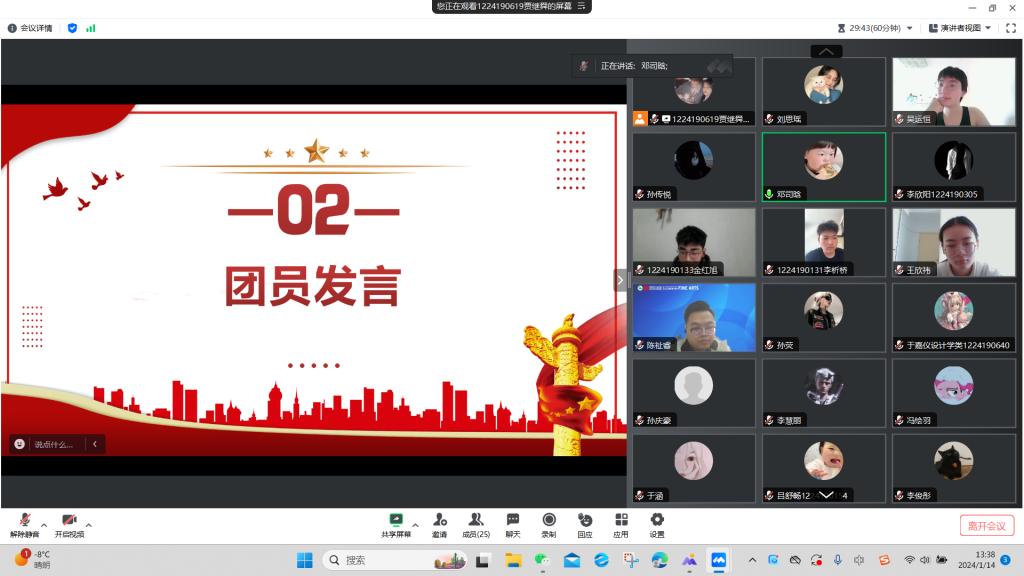The height and width of the screenshot is (576, 1024).
Task: Enter full screen mode icon
Action: (1011, 28)
